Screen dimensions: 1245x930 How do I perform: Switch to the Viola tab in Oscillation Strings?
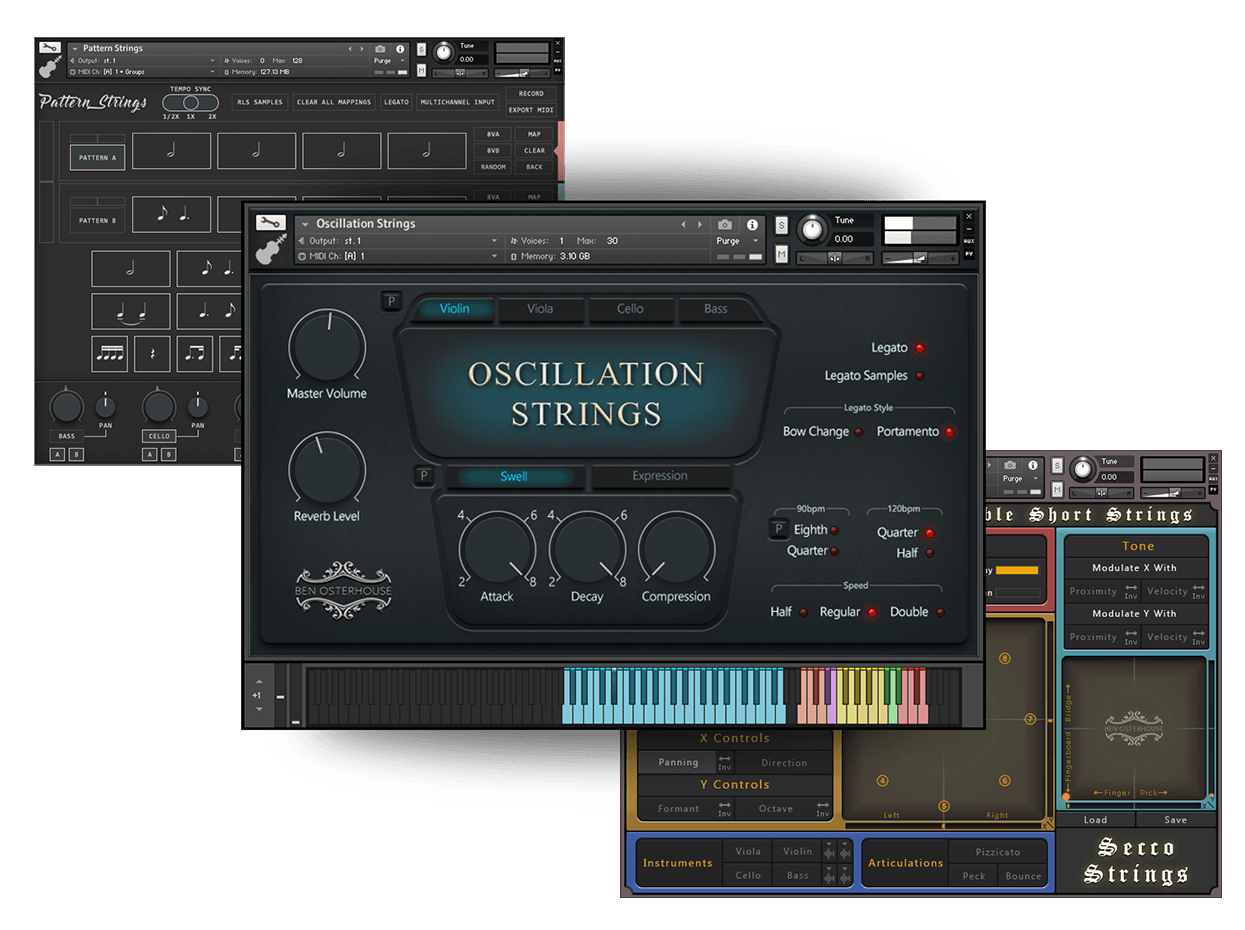[541, 309]
